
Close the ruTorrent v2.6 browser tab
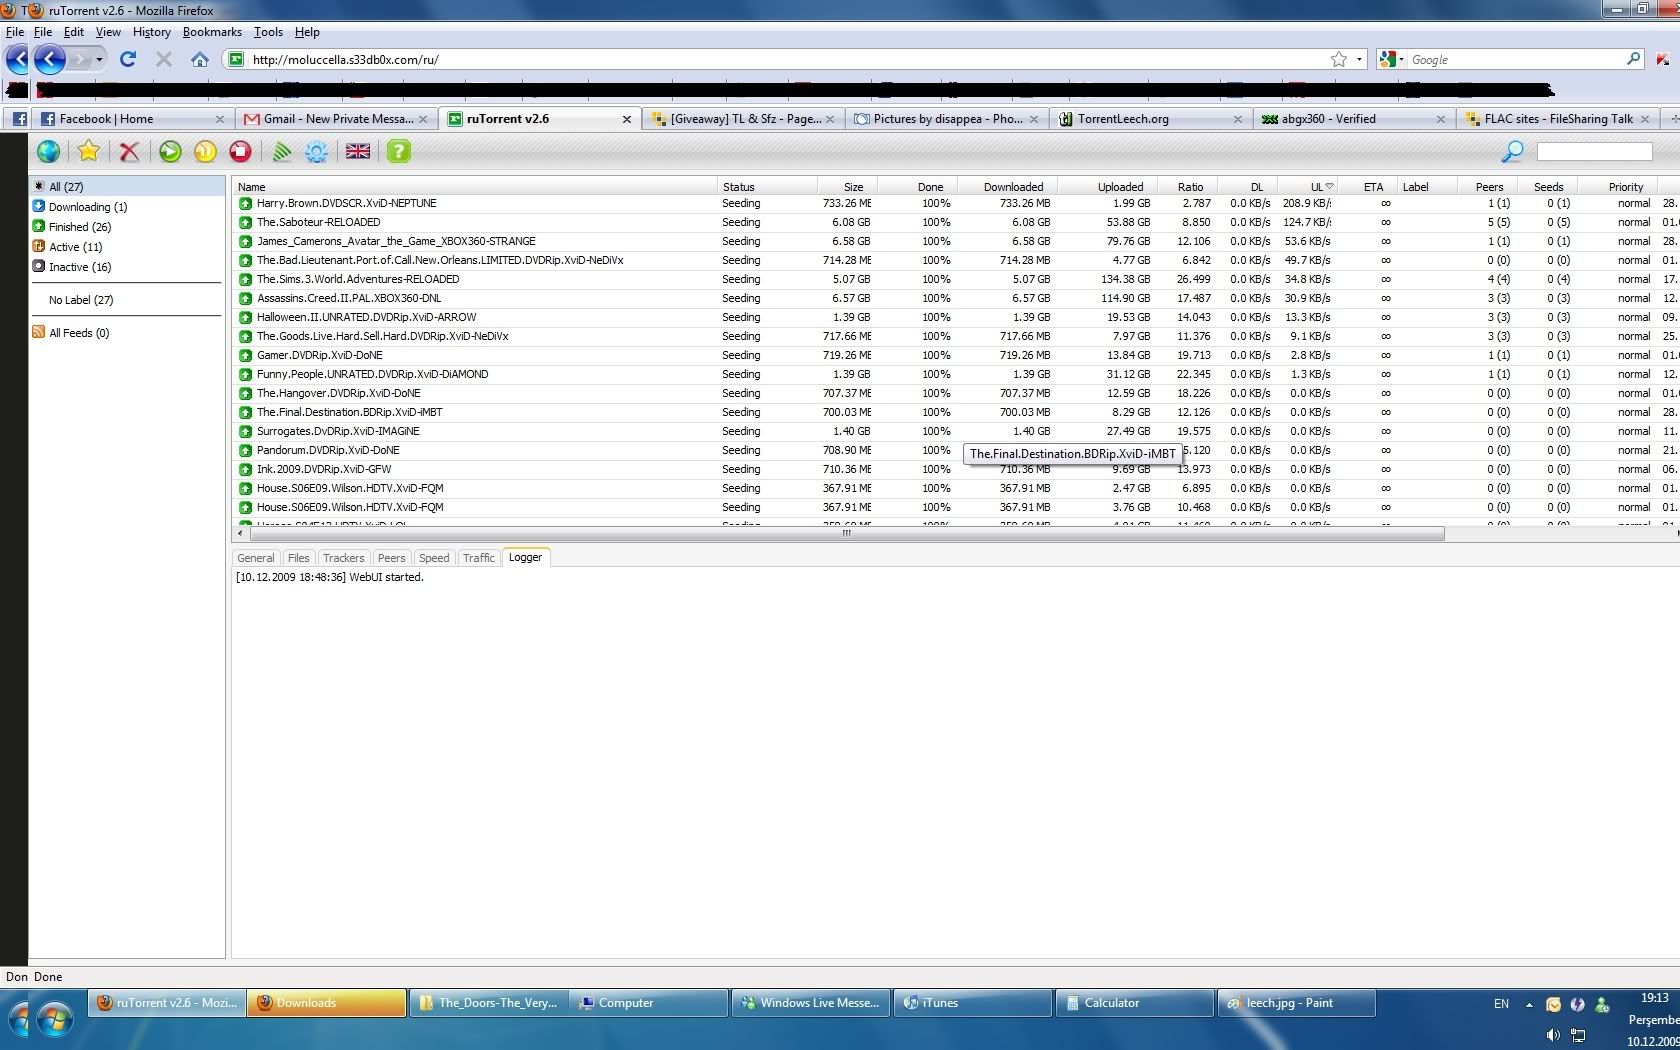click(x=627, y=119)
